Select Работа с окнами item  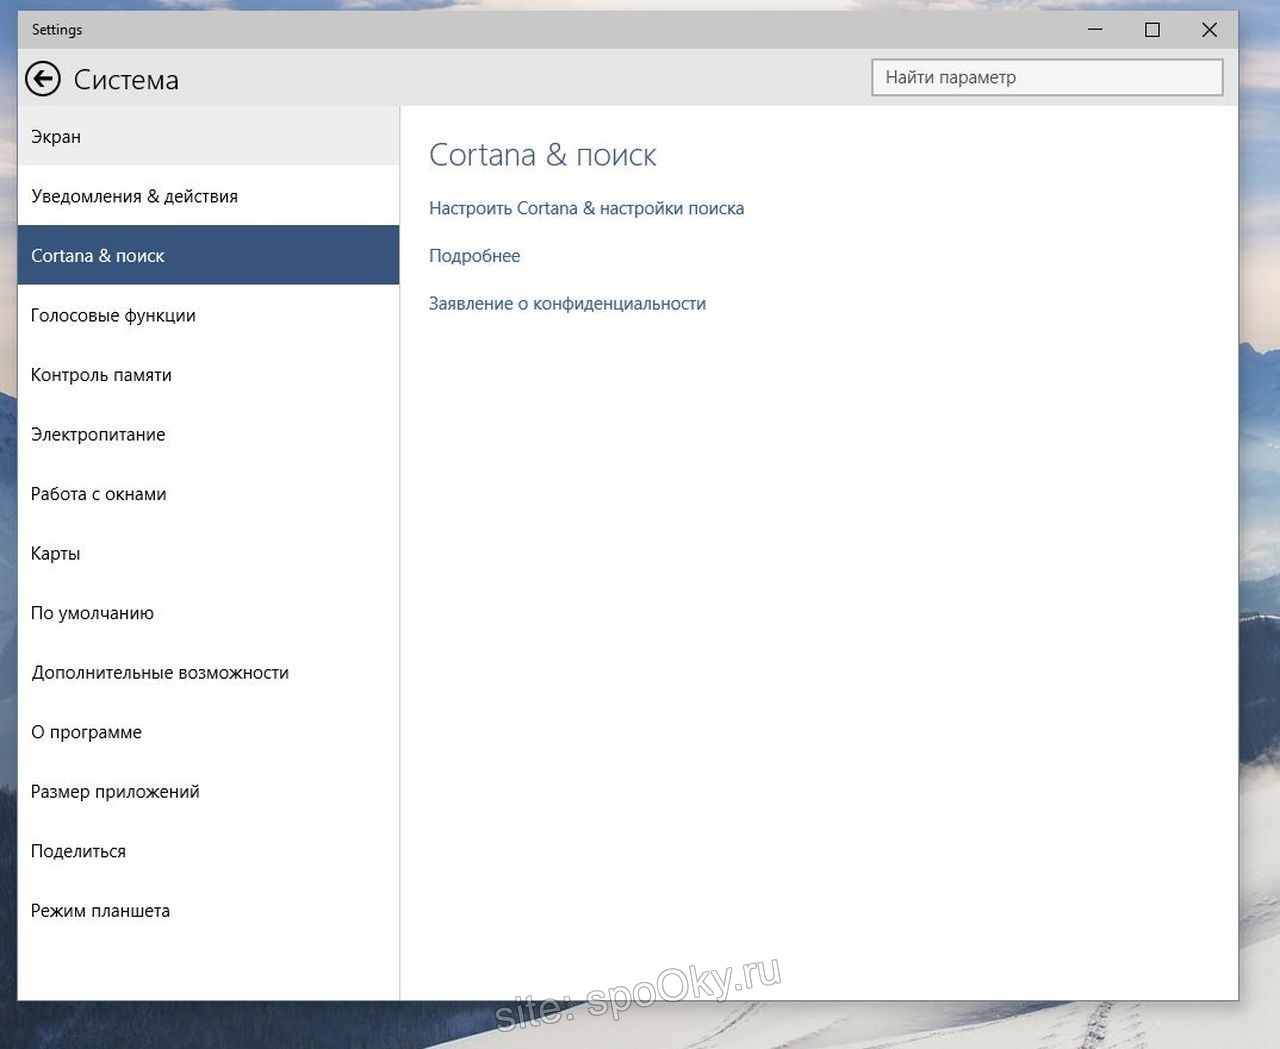208,494
